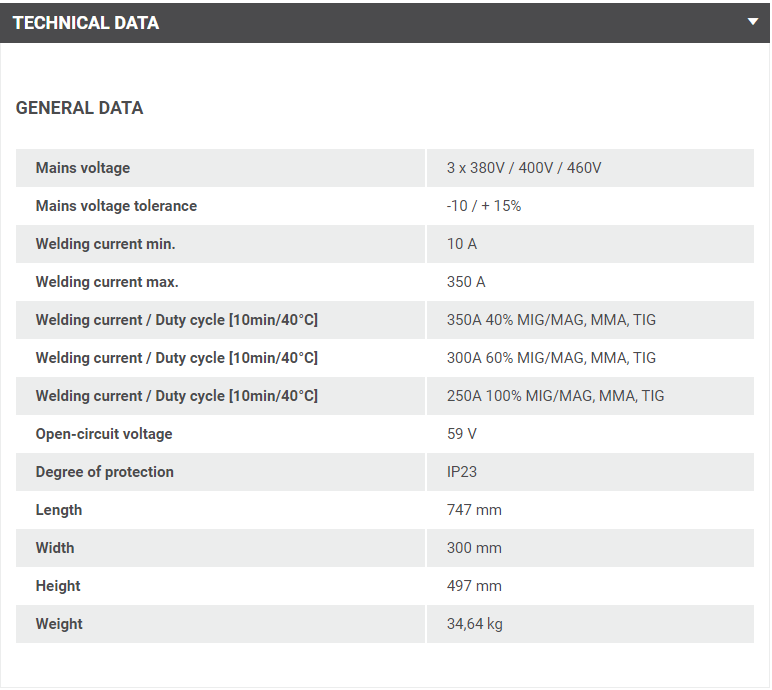Click the Welding current max. label

[x=107, y=282]
